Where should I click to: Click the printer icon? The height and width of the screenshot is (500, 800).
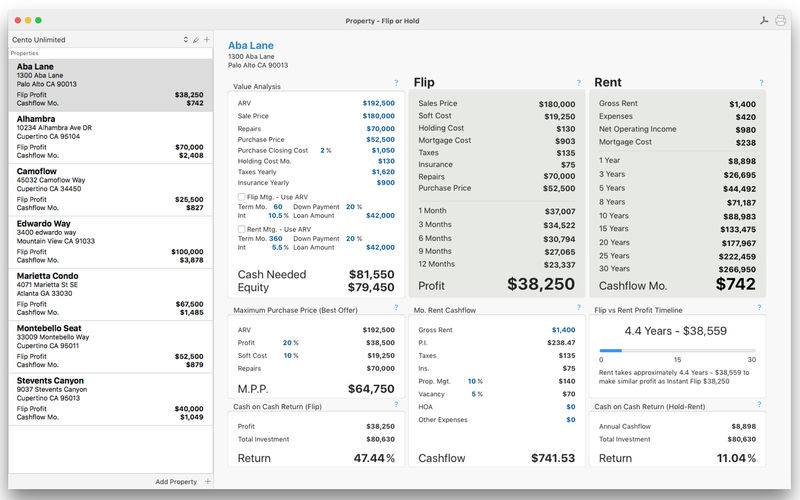click(780, 21)
